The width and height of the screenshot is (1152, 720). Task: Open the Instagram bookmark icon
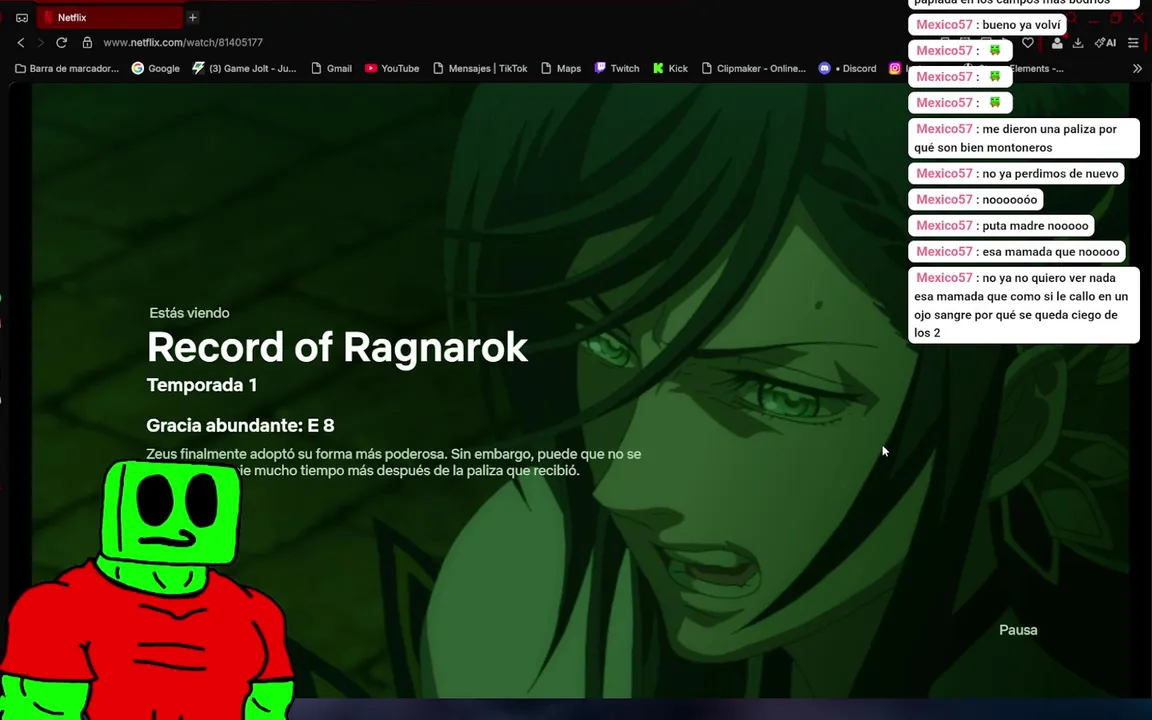tap(895, 68)
